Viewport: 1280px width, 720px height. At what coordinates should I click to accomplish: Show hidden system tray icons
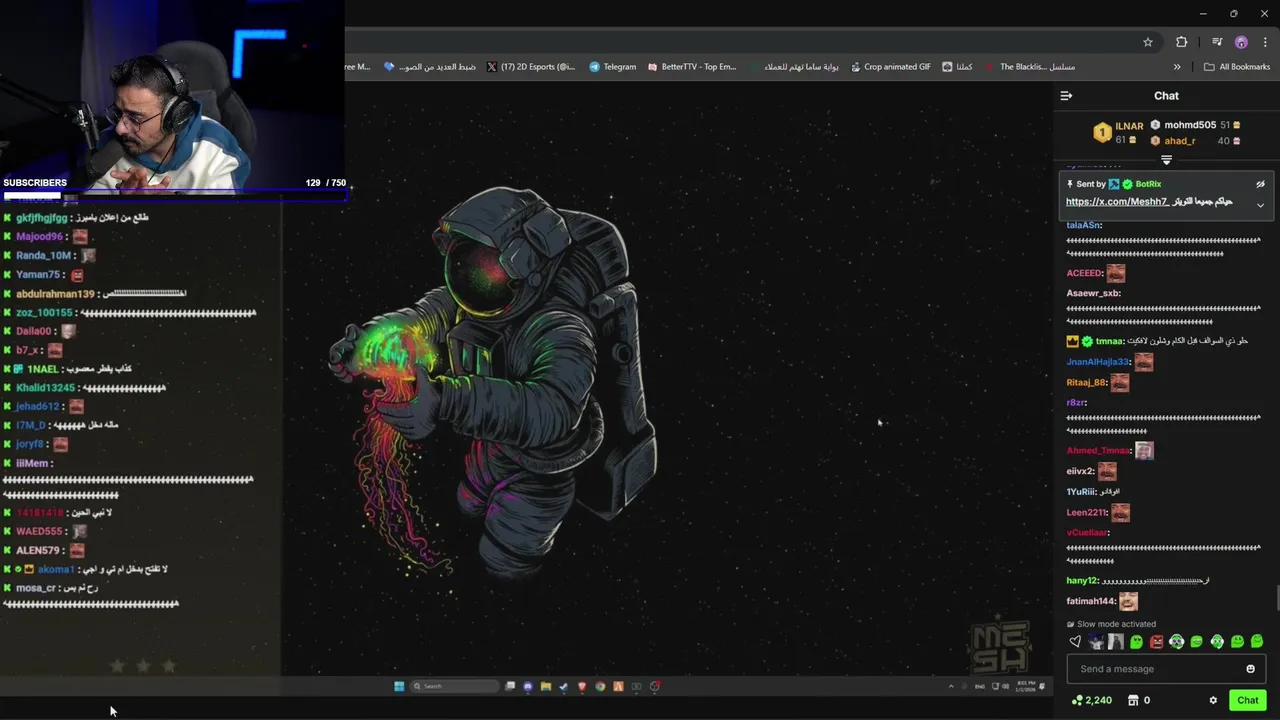[951, 686]
